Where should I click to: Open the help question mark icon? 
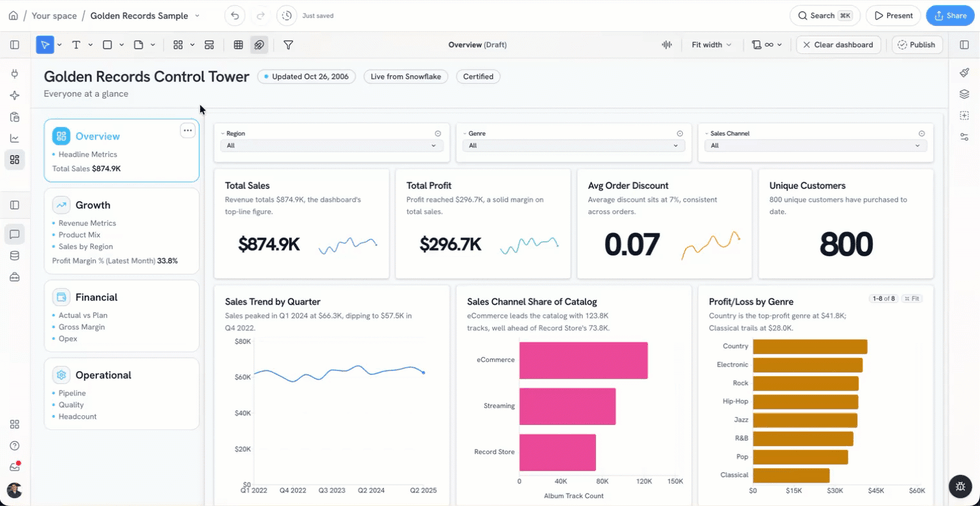[15, 445]
